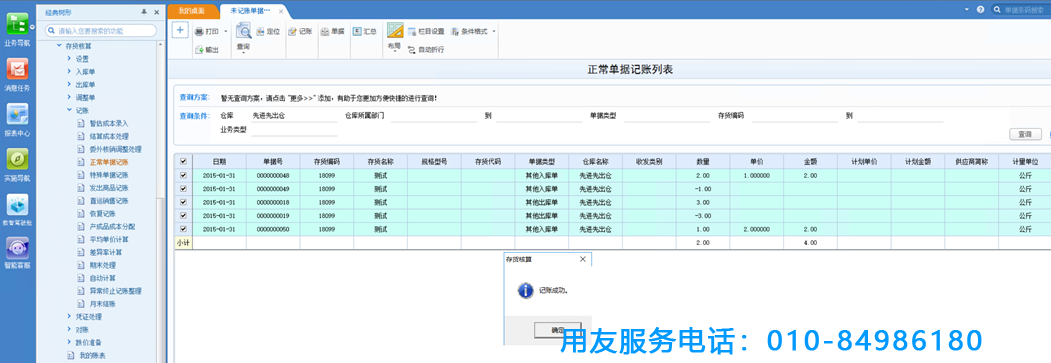Screen dimensions: 1051x363
Task: Click the 查询 button in query panel
Action: click(1026, 135)
